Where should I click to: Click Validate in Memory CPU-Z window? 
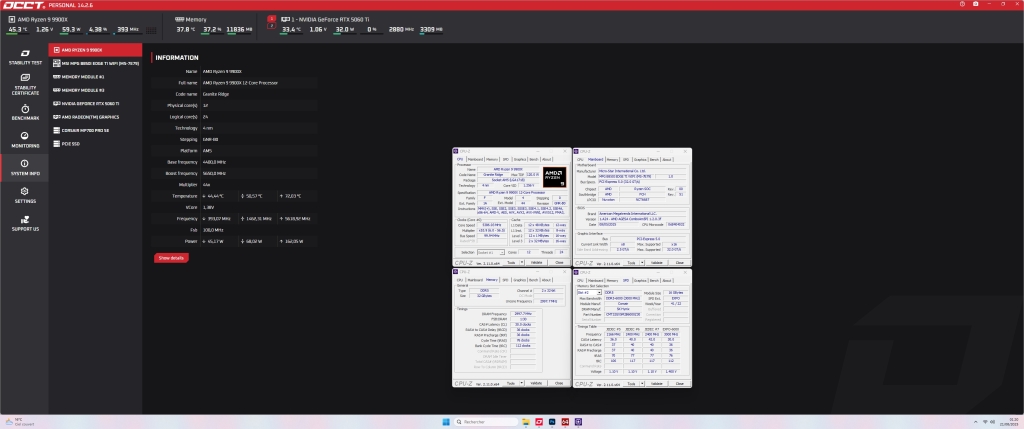pos(536,383)
